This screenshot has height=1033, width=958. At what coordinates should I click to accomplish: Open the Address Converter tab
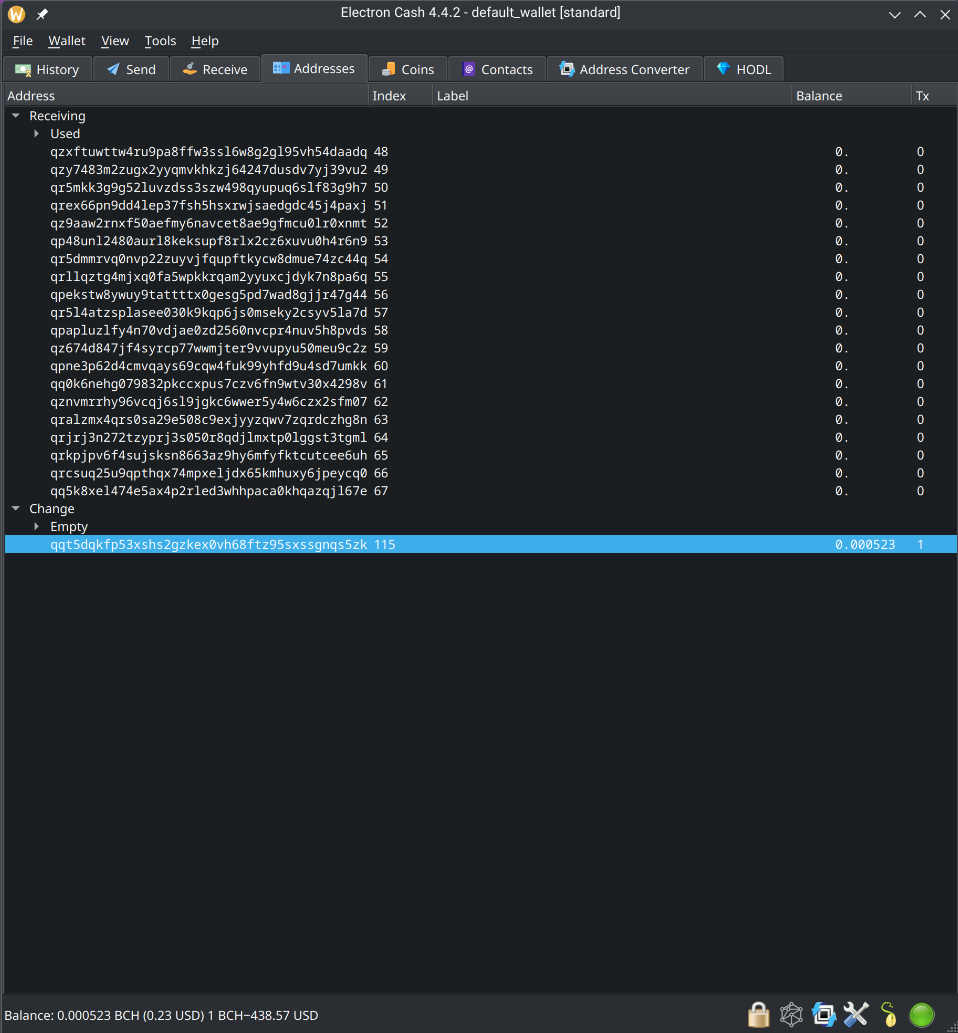tap(625, 69)
